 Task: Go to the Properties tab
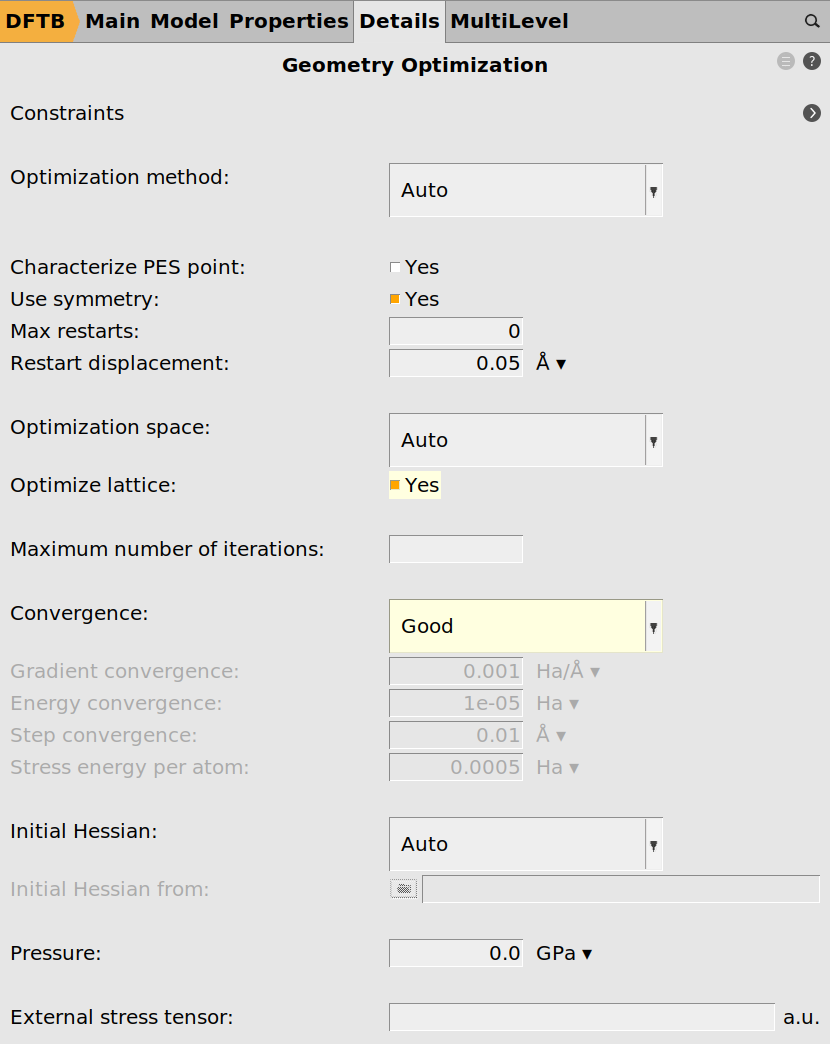[289, 21]
